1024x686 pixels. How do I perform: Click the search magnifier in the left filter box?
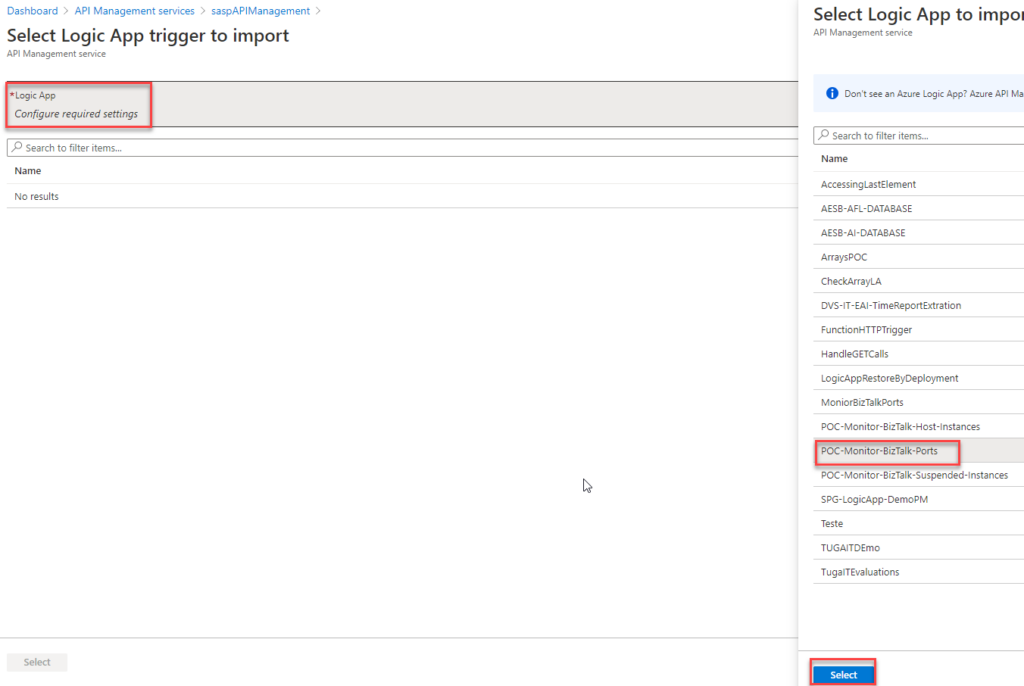click(16, 147)
